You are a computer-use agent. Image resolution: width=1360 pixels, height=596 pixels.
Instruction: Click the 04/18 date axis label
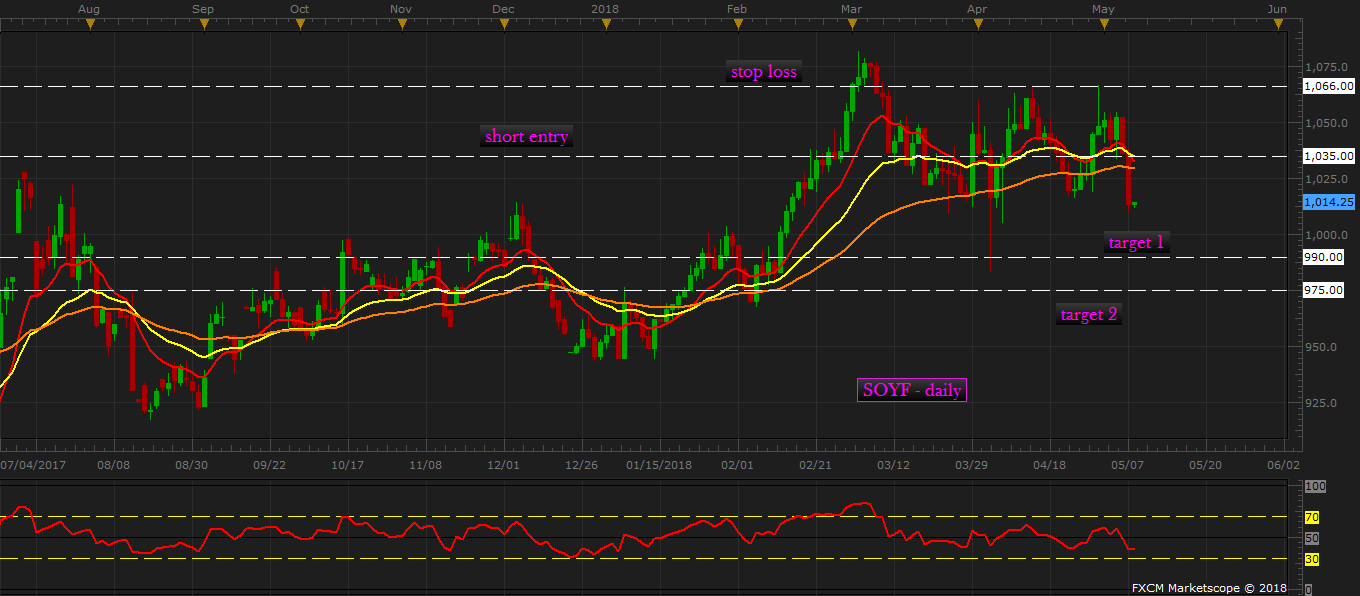click(x=1049, y=465)
